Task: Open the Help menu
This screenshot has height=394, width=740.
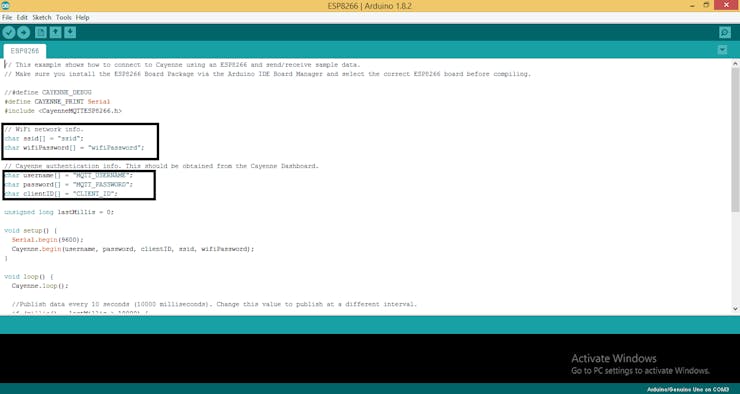Action: [82, 17]
